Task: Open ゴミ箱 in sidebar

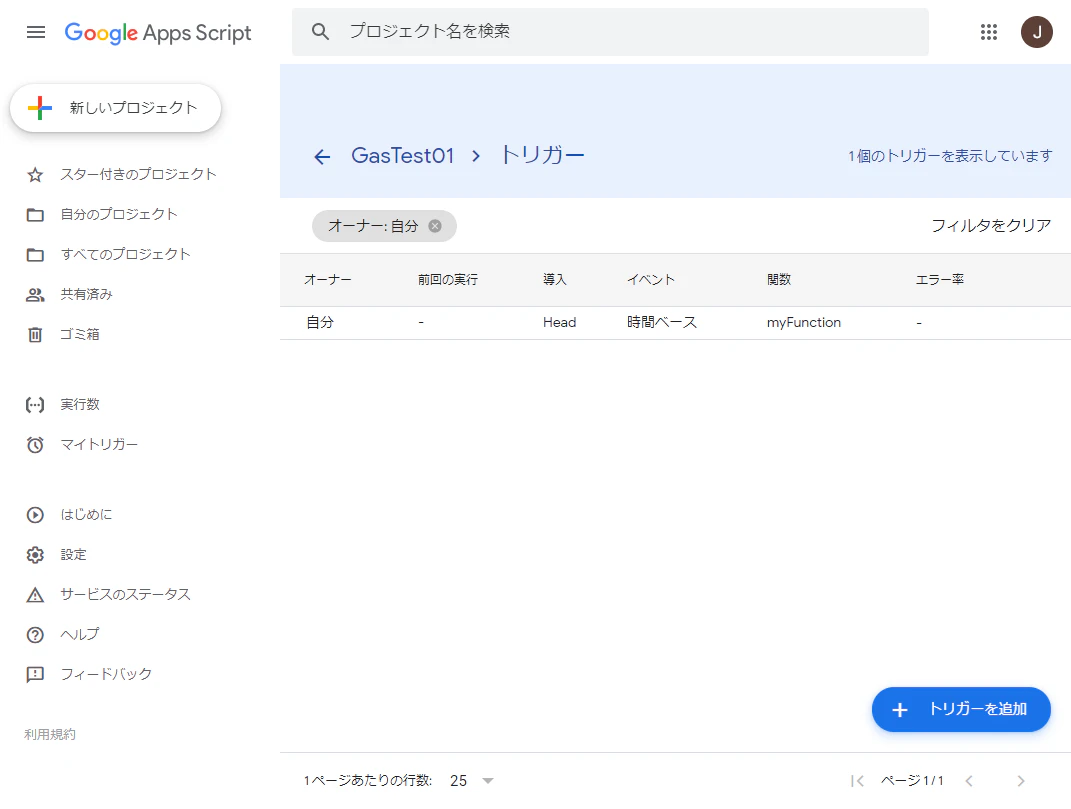Action: [x=80, y=334]
